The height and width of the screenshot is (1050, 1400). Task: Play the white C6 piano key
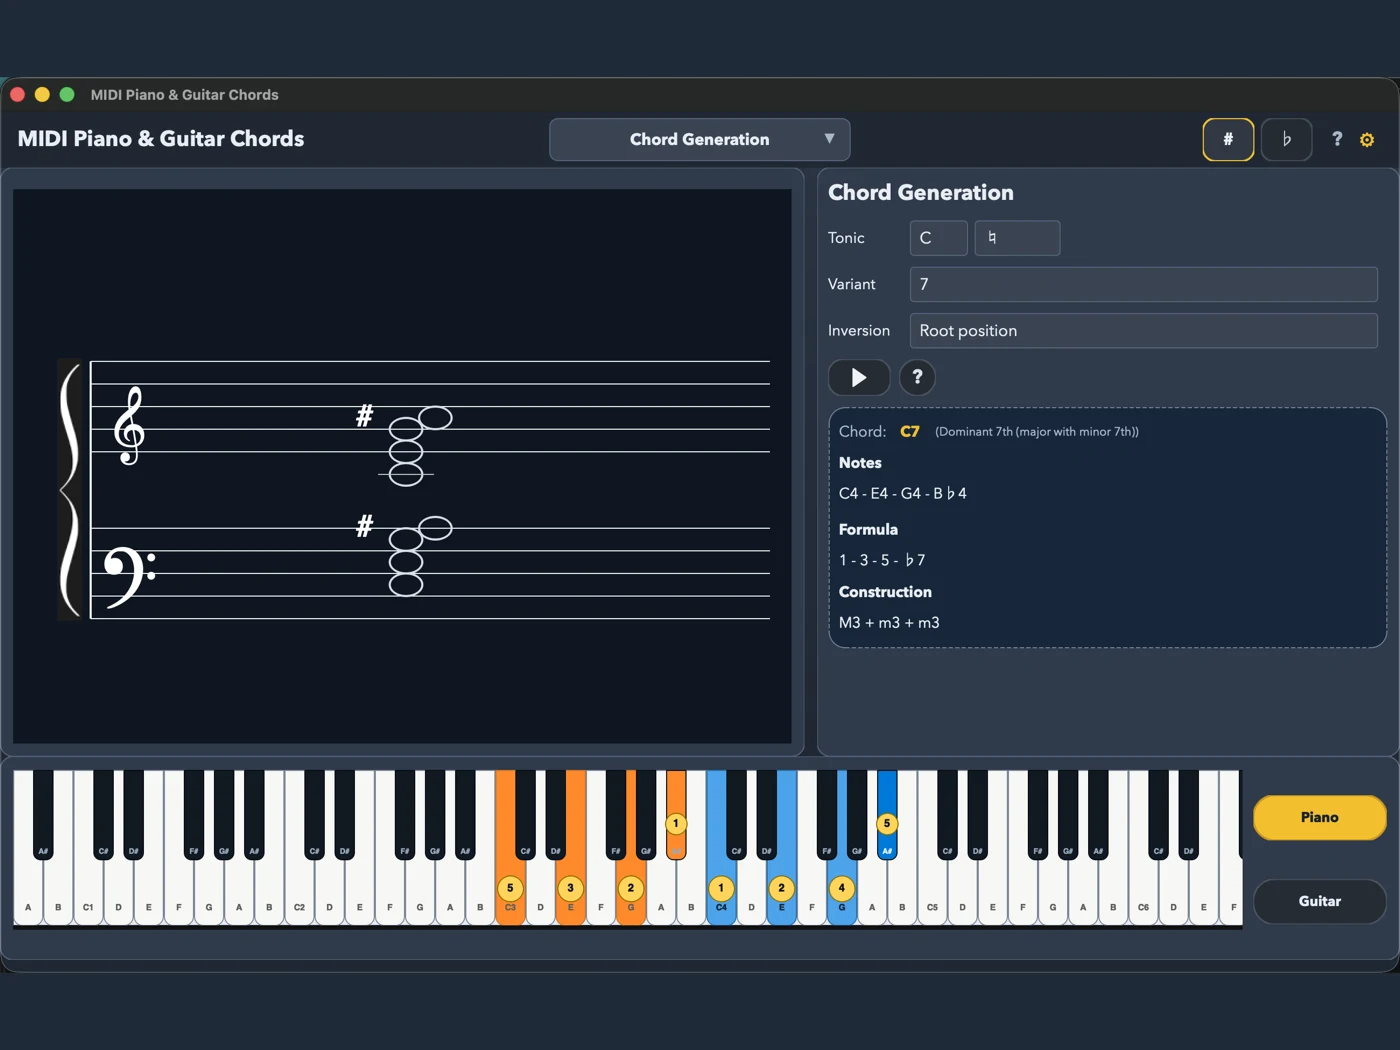tap(1143, 895)
